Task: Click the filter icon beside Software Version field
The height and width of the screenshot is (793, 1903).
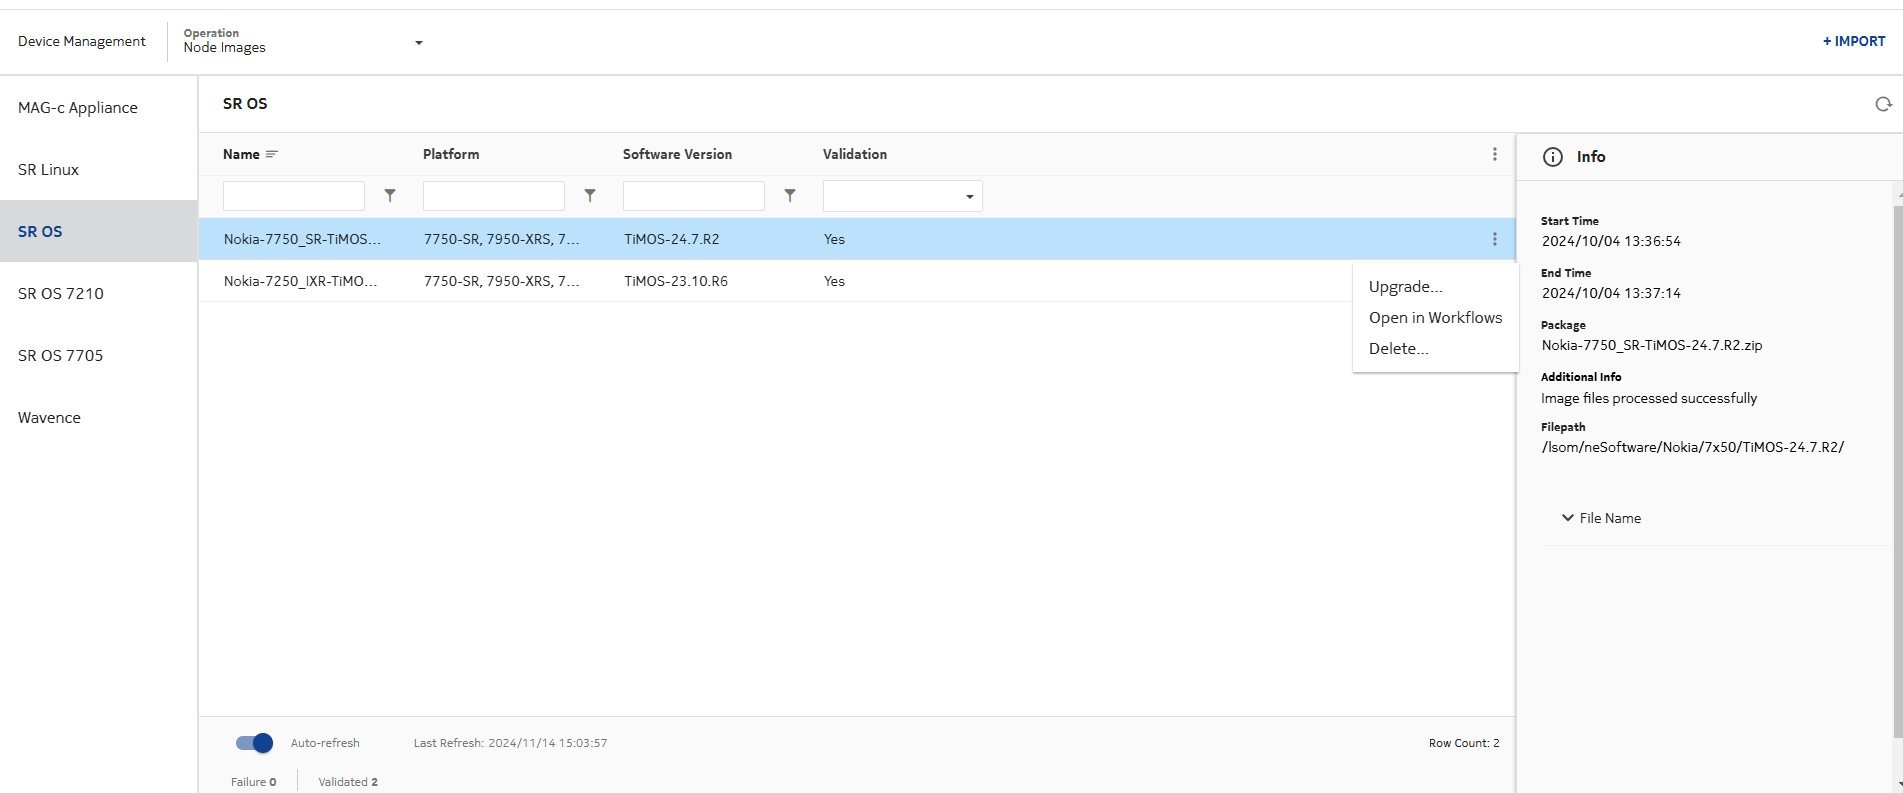Action: 790,196
